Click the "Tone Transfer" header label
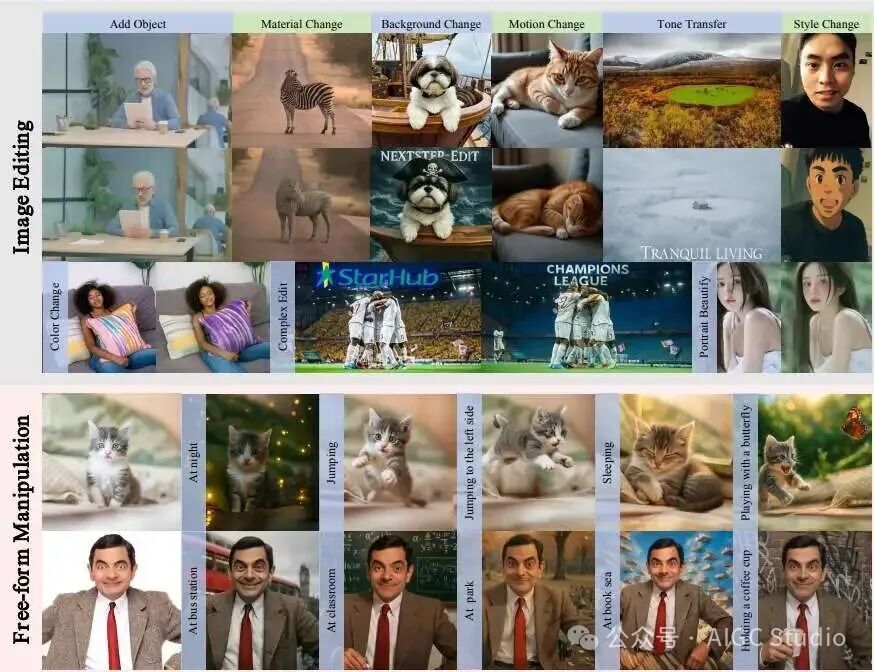This screenshot has height=672, width=874. 691,24
